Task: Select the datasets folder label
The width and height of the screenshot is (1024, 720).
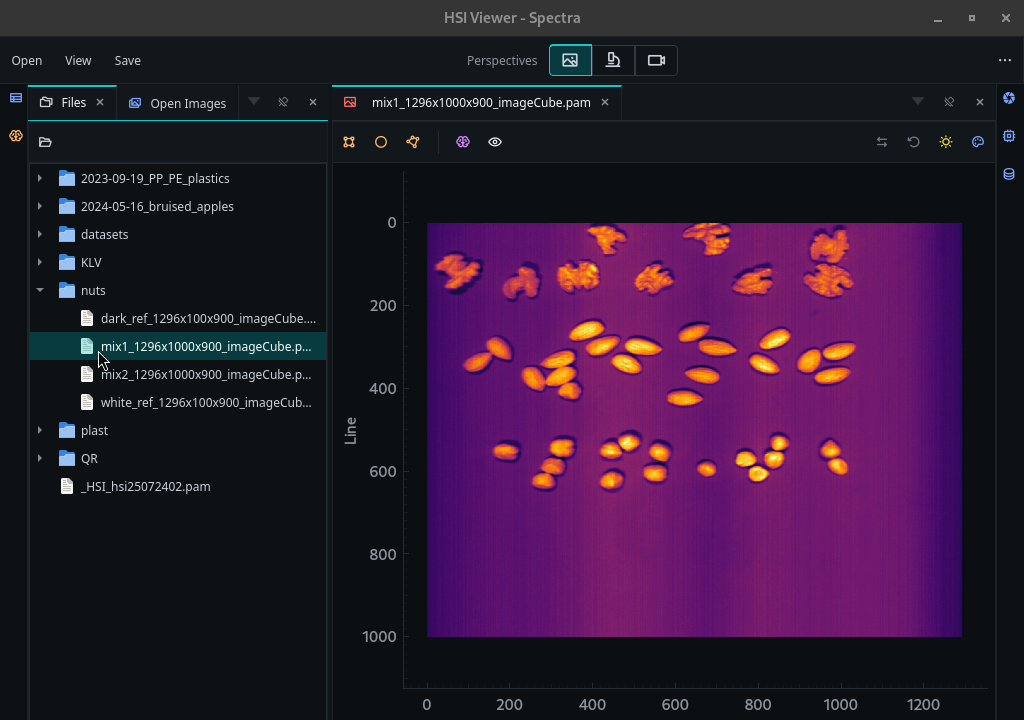Action: [x=104, y=234]
